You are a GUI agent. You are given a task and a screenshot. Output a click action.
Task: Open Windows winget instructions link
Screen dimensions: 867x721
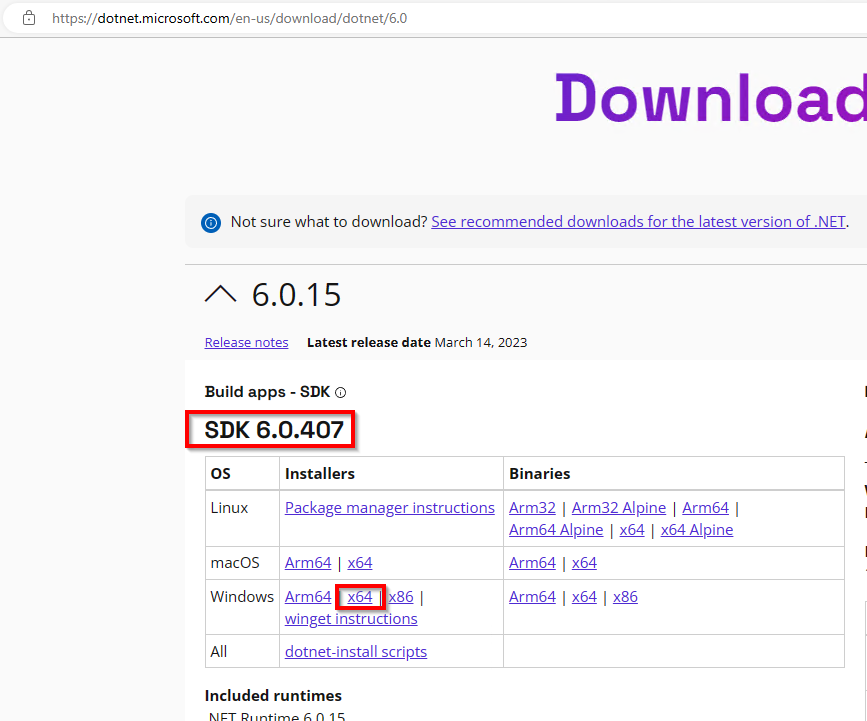pos(351,619)
